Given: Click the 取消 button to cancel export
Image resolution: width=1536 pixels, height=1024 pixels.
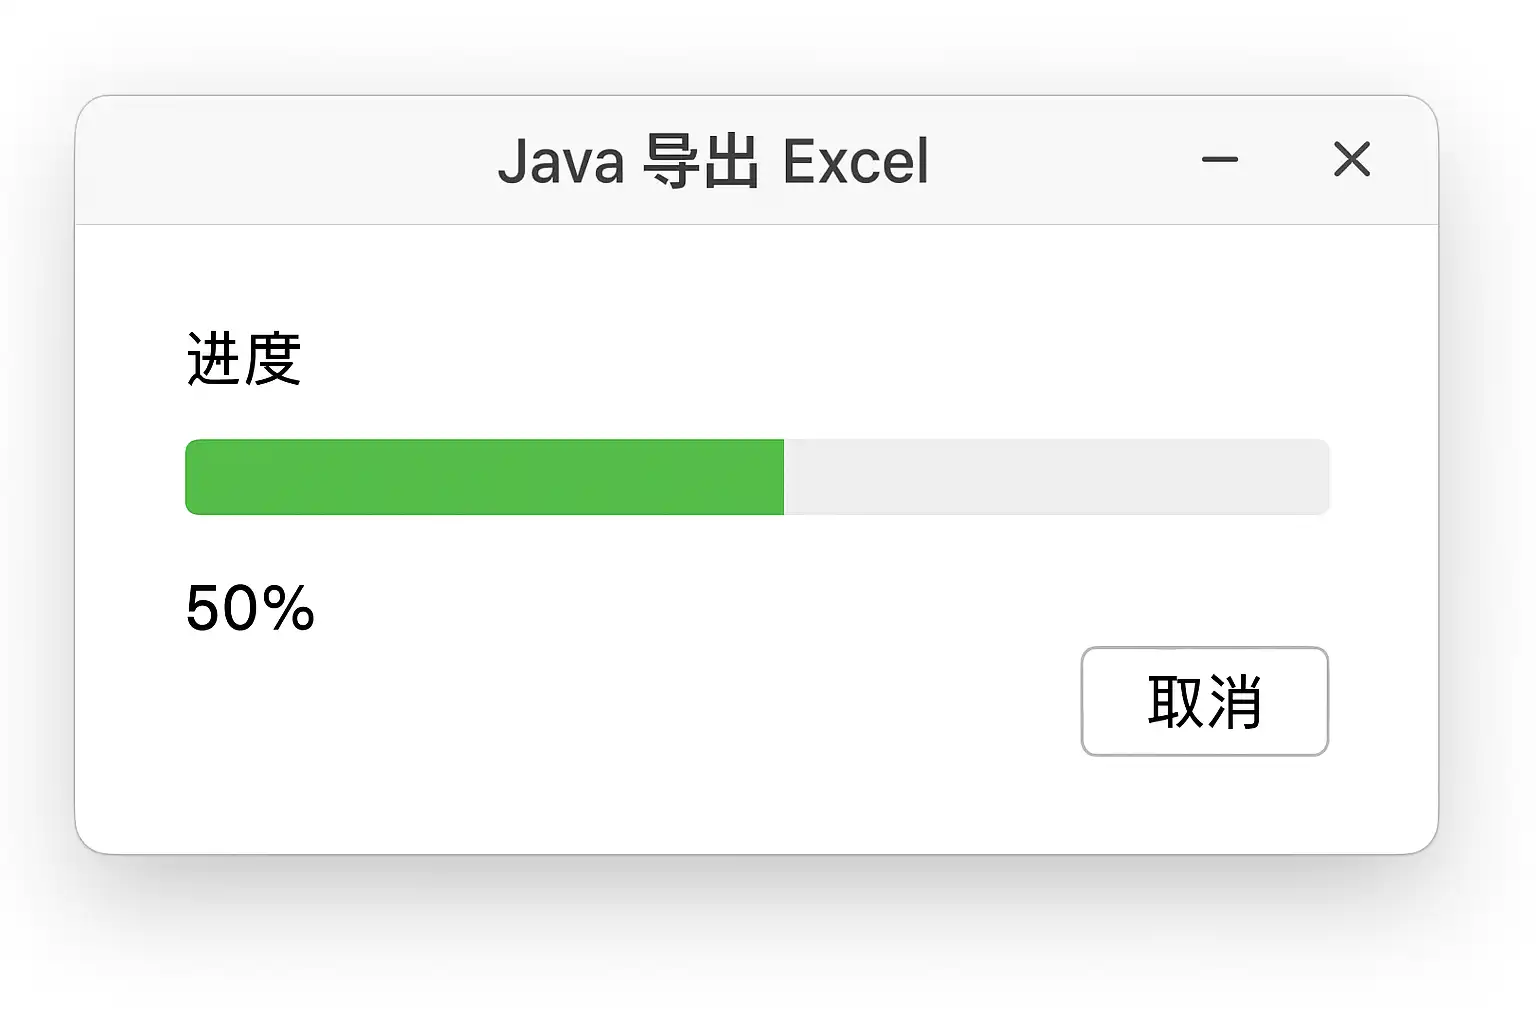Looking at the screenshot, I should [x=1204, y=701].
